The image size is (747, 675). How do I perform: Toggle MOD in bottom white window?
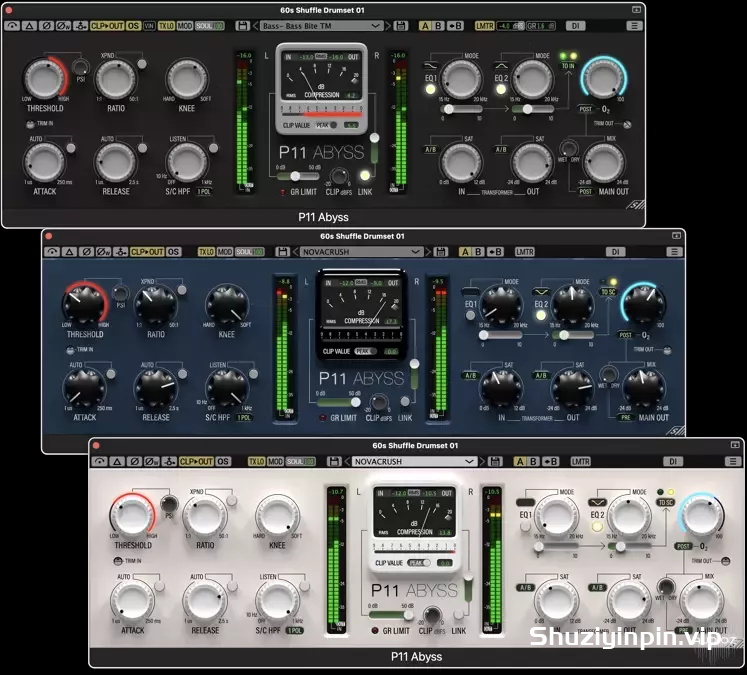click(x=275, y=461)
